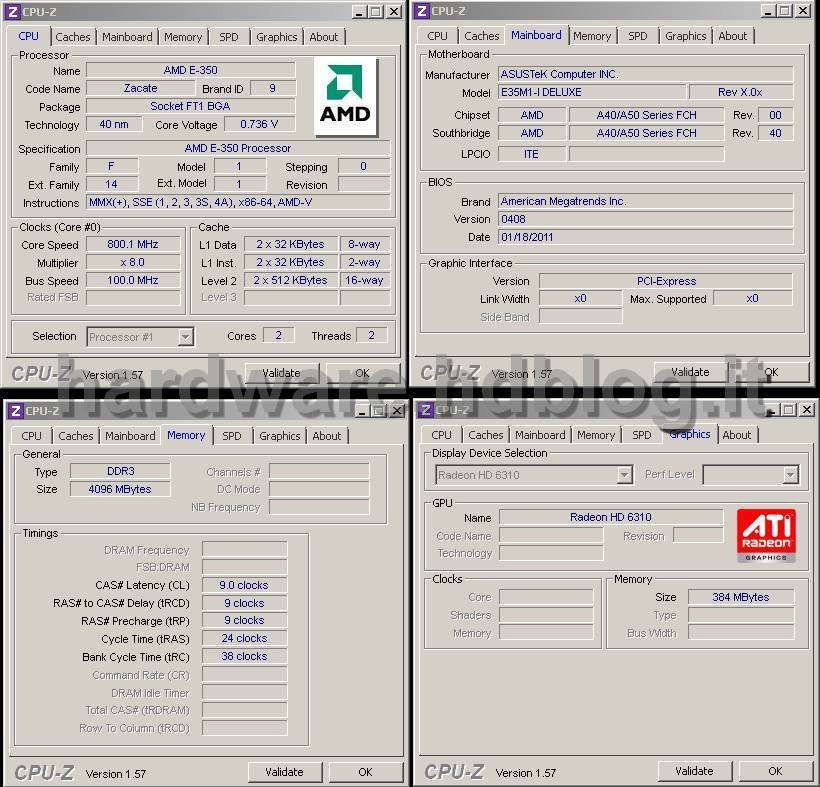Screen dimensions: 820x787
Task: Click the CPU-Z title icon in the CPU tab window
Action: pyautogui.click(x=13, y=12)
